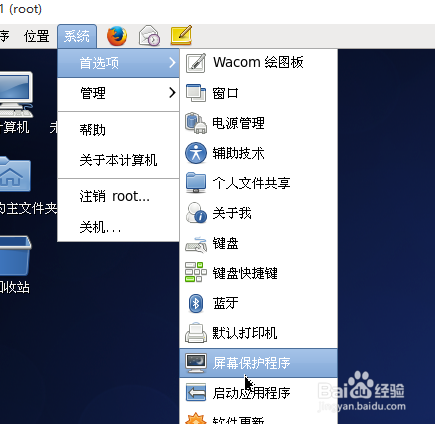Click the 个人文件共享 folder icon
Viewport: 435px width, 424px height.
(196, 183)
